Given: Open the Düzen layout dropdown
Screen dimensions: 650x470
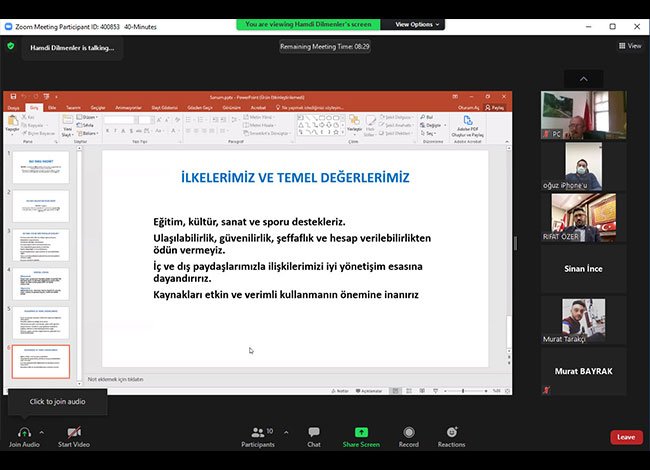Looking at the screenshot, I should [x=87, y=117].
